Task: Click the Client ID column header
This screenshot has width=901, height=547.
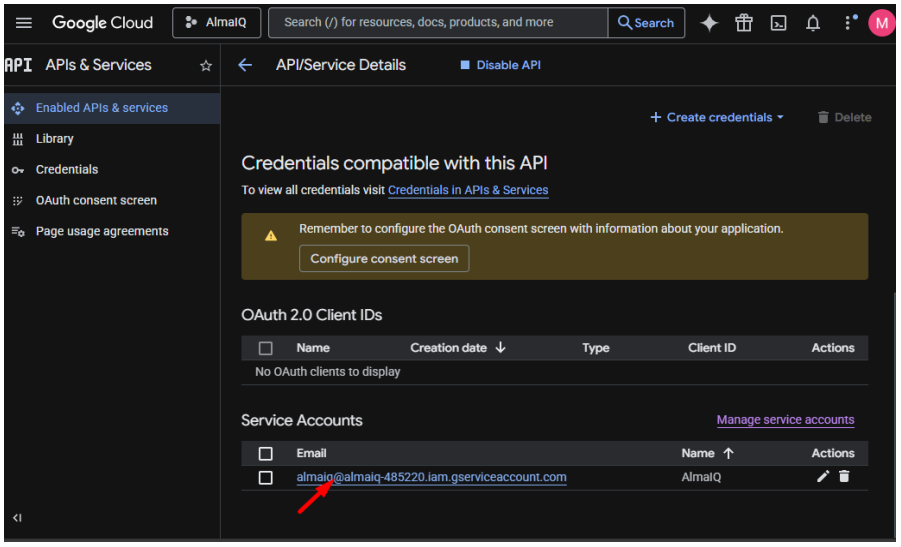Action: [x=711, y=348]
